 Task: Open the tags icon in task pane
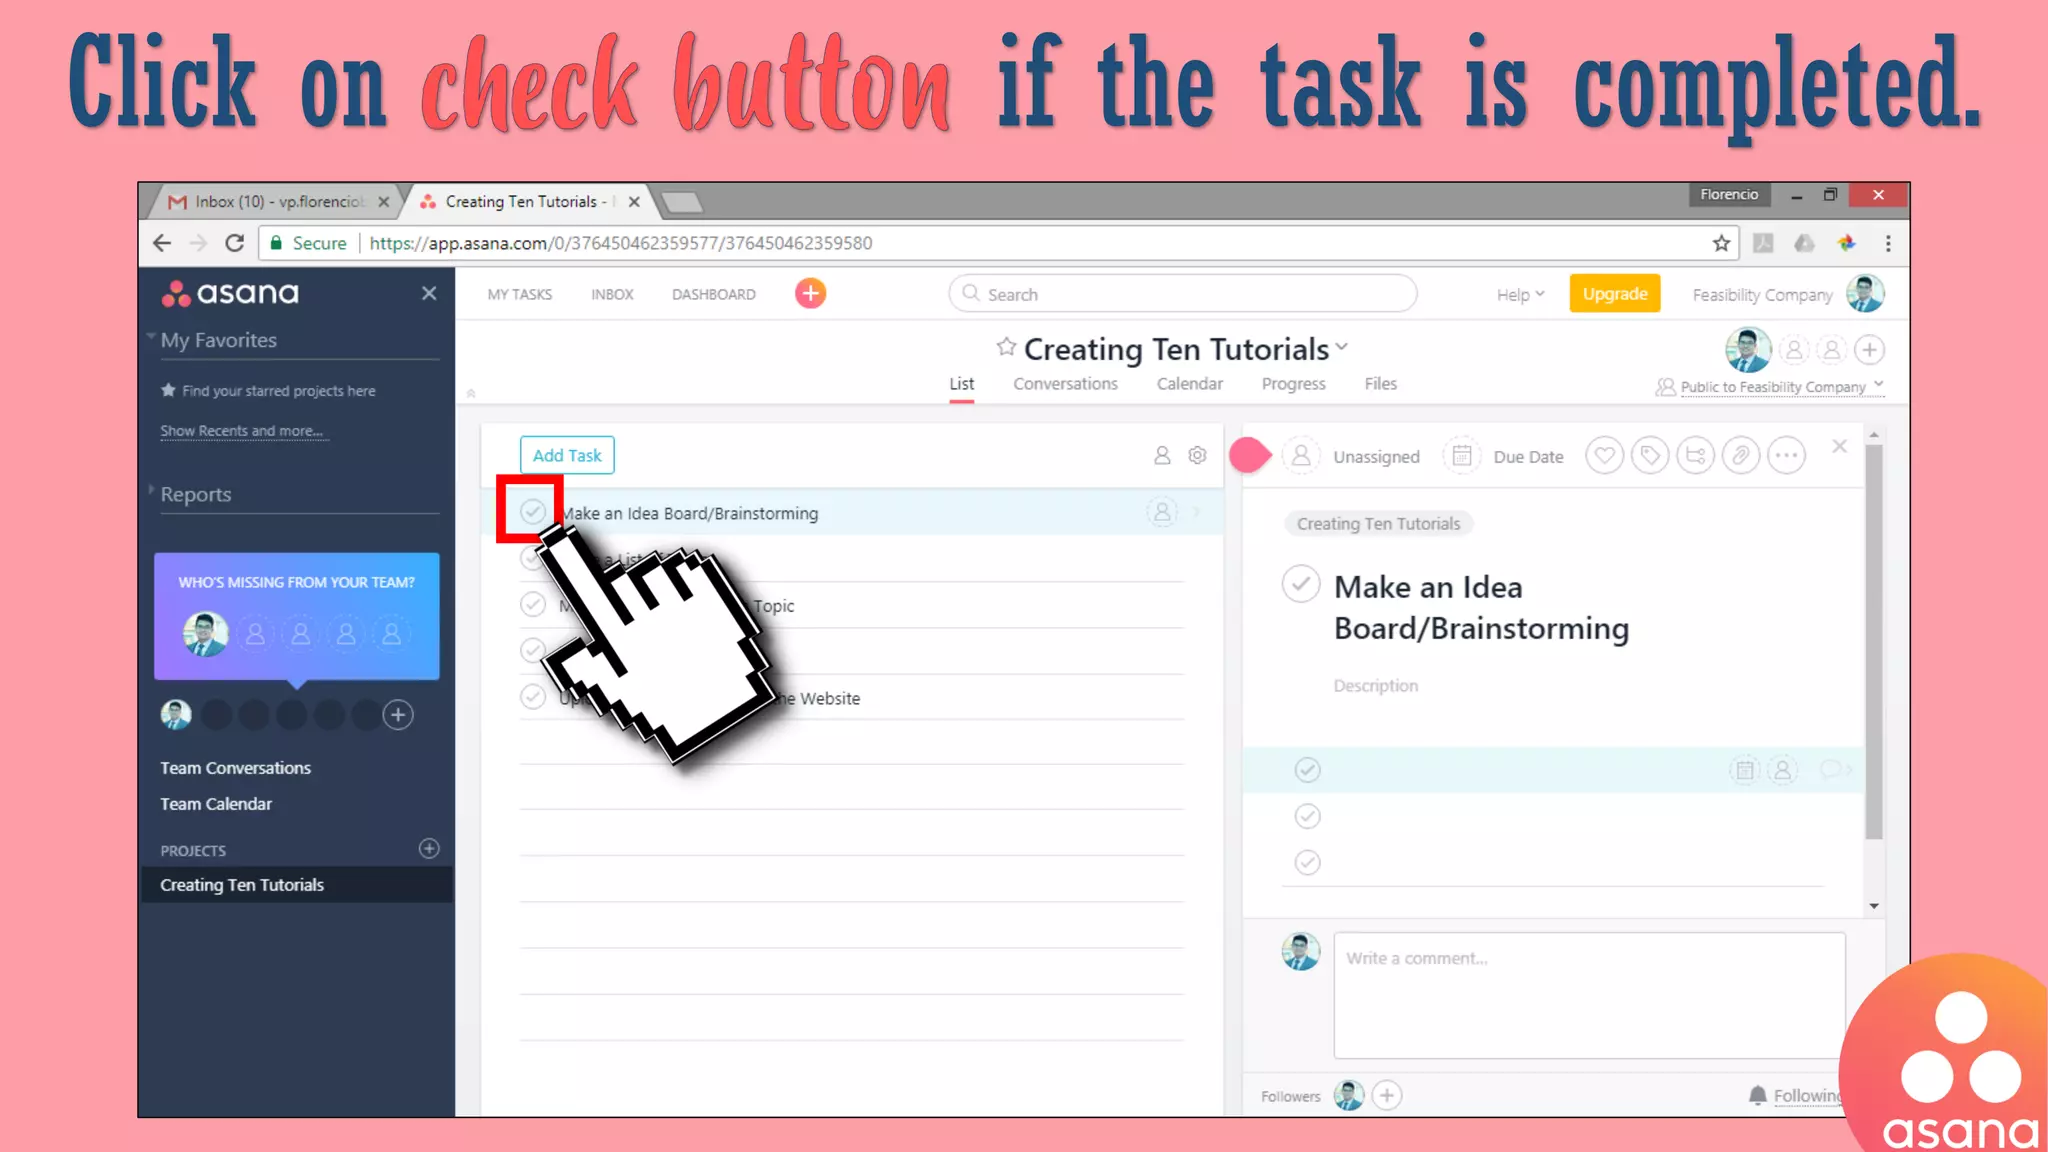(x=1650, y=456)
